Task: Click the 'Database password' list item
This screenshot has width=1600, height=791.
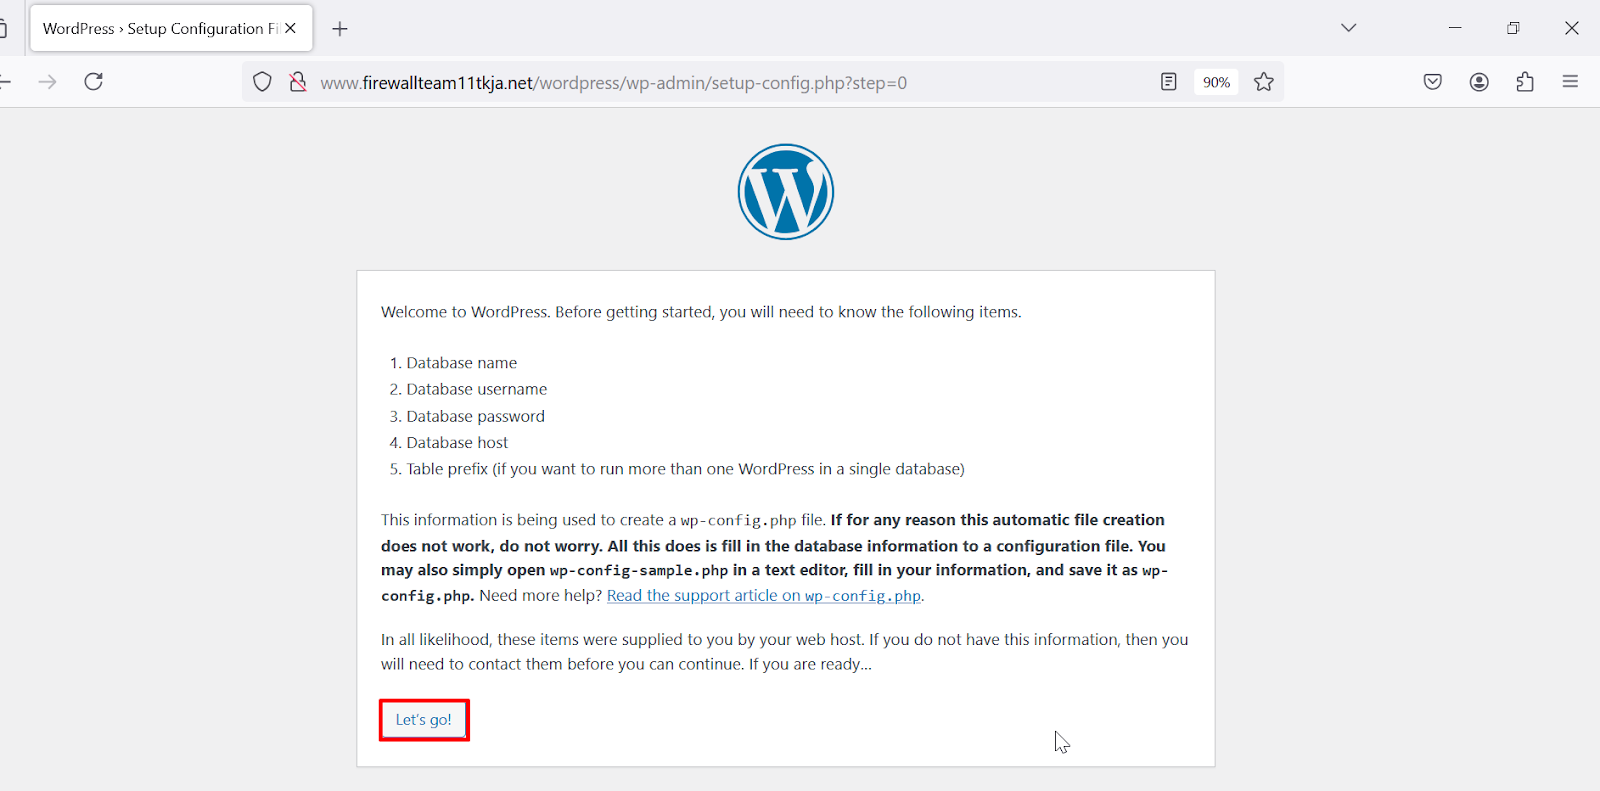Action: pyautogui.click(x=475, y=416)
